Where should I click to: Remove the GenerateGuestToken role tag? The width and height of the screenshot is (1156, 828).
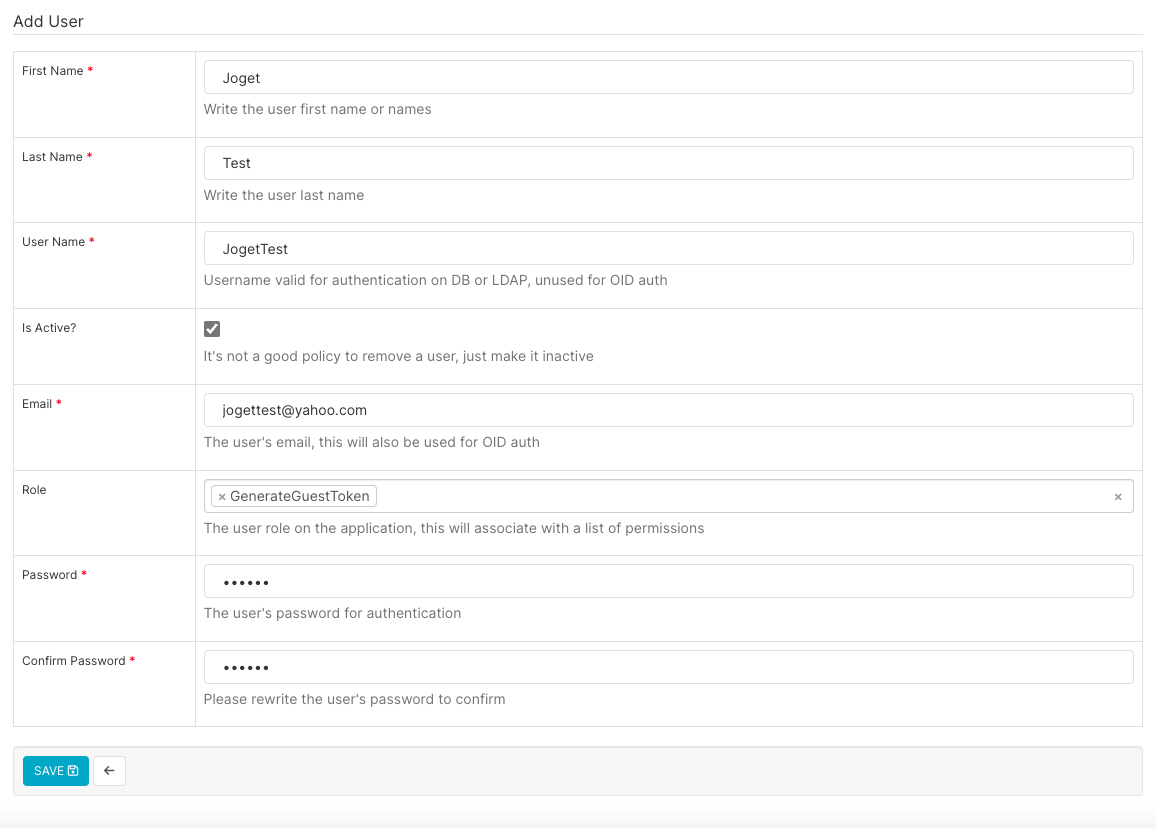click(222, 497)
